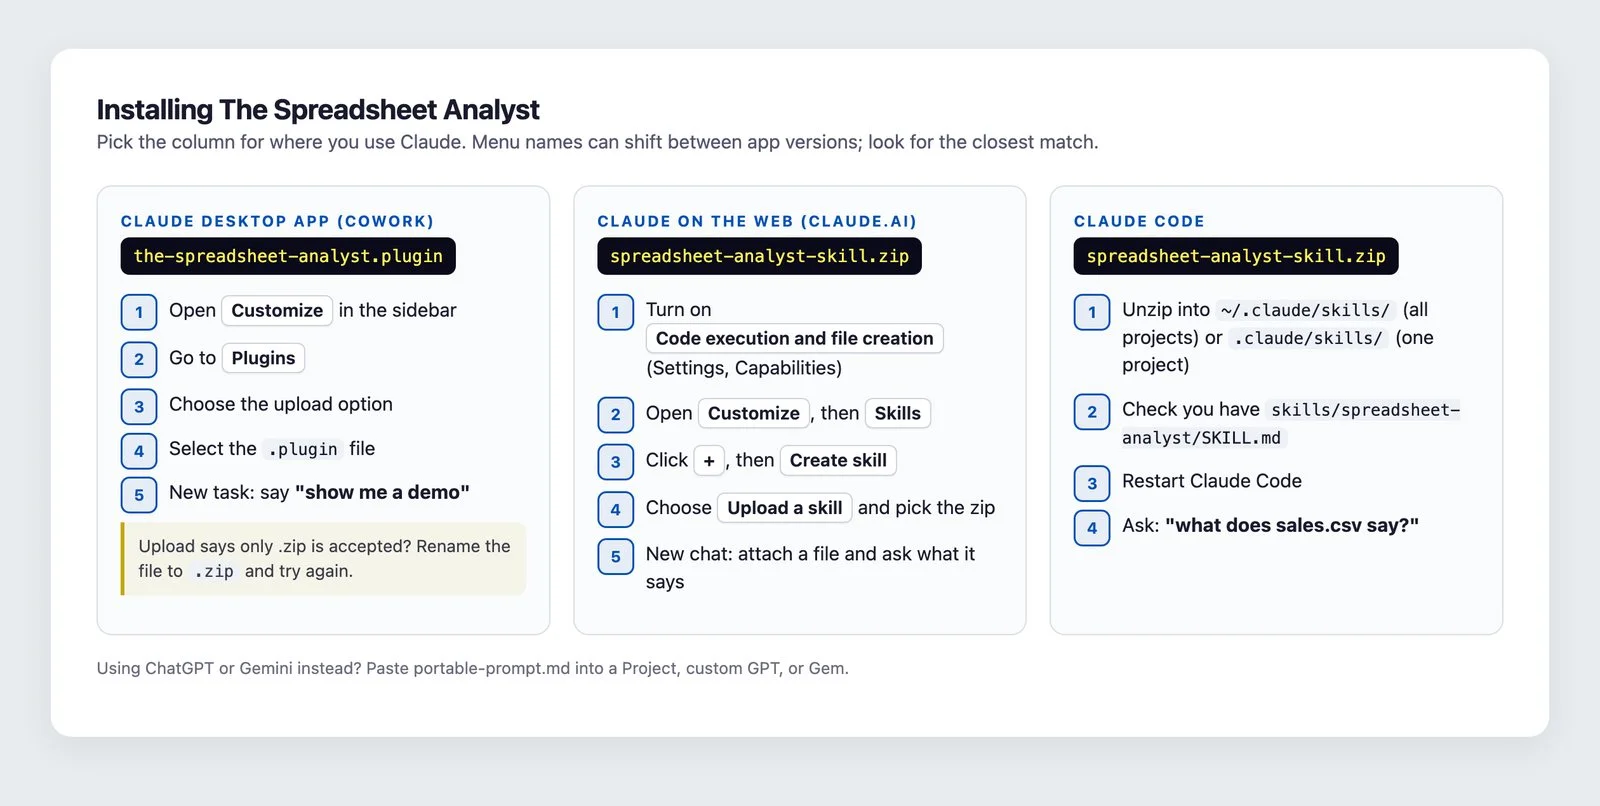
Task: Click the 'Plugins' chip
Action: tap(263, 358)
